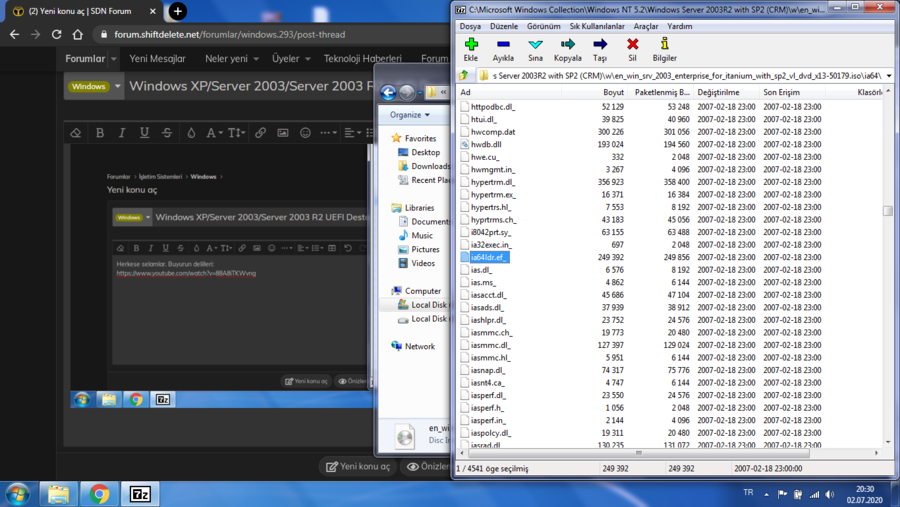This screenshot has width=900, height=507.
Task: Click the eraser (remove formatting) icon in forum editor
Action: pos(76,133)
